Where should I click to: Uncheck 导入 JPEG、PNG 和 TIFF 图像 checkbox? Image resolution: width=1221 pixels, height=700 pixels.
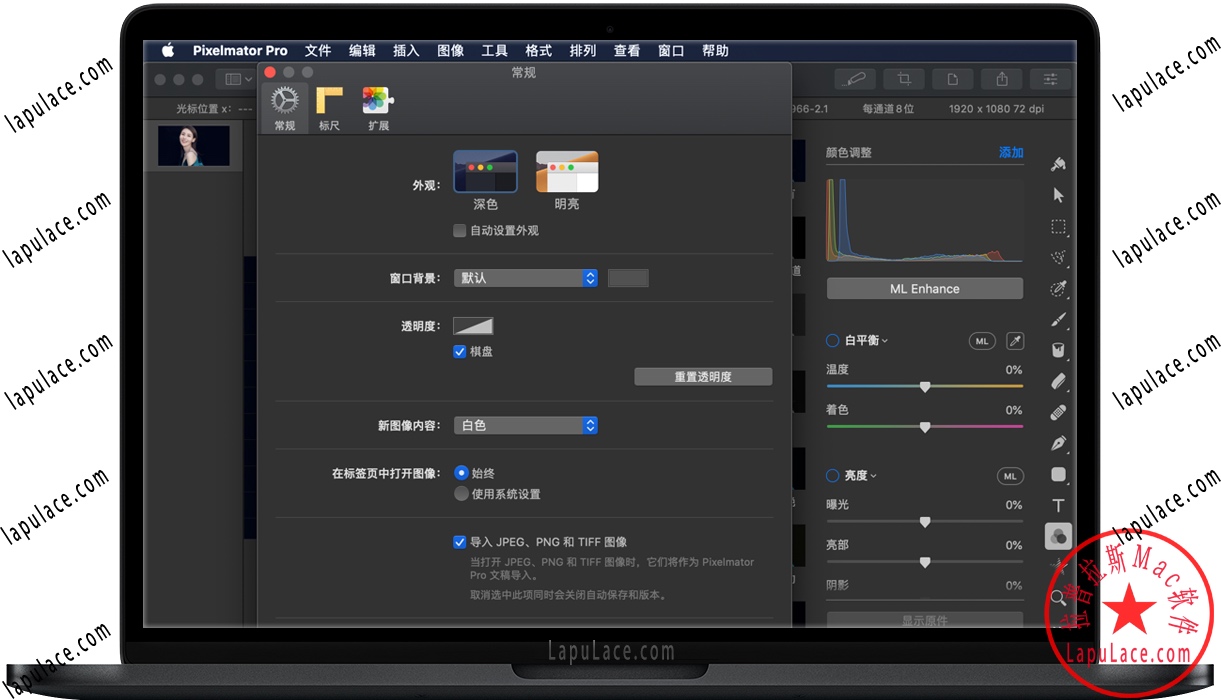click(x=460, y=542)
